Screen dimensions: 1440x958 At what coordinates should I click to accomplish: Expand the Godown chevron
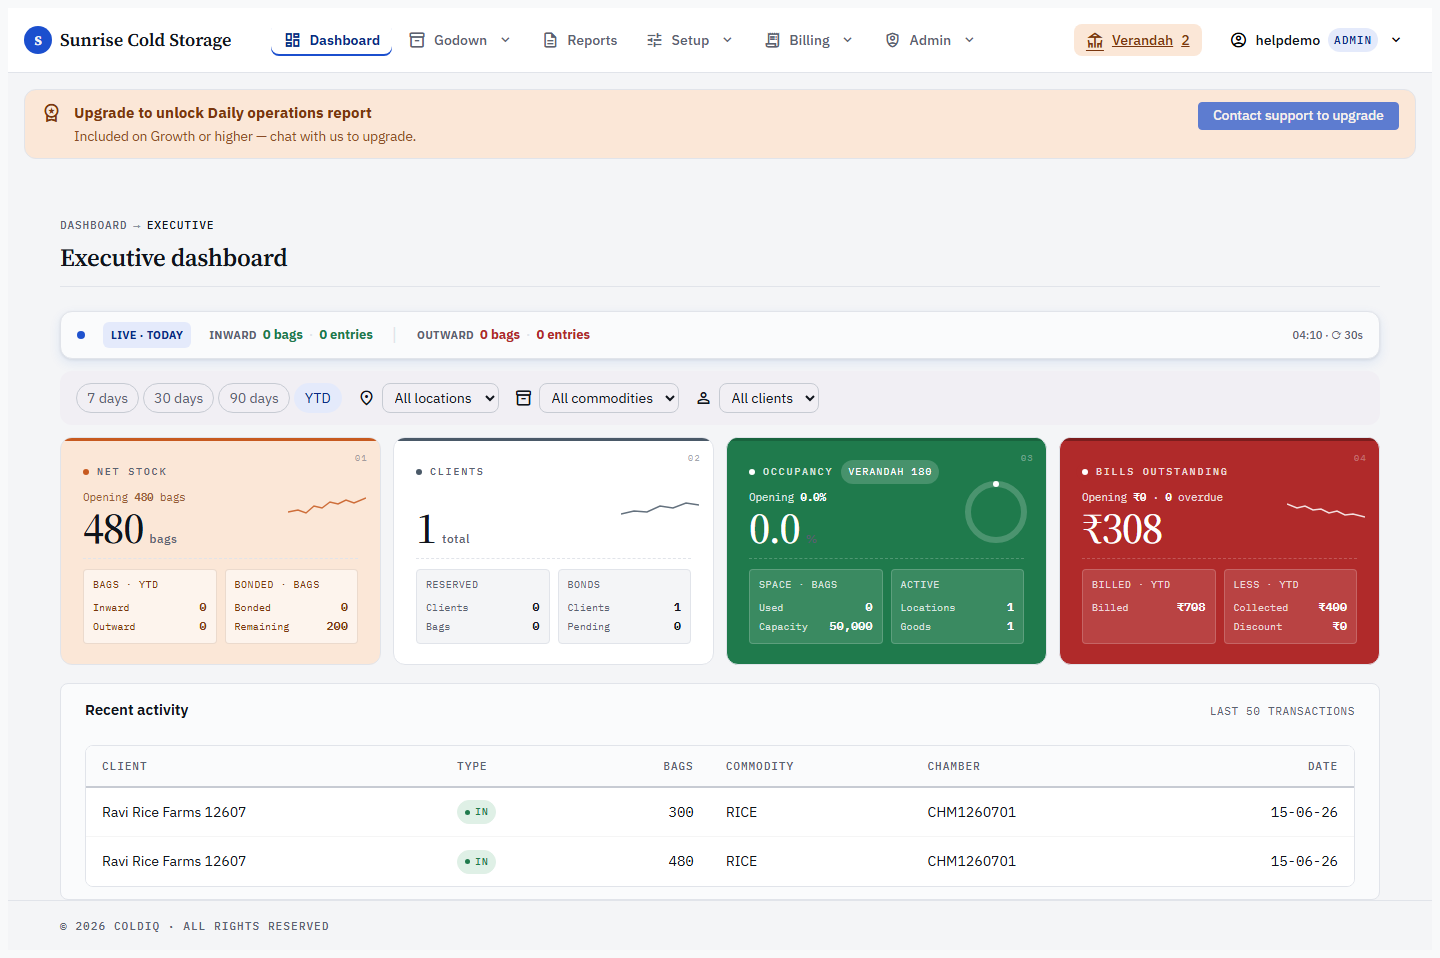tap(505, 40)
